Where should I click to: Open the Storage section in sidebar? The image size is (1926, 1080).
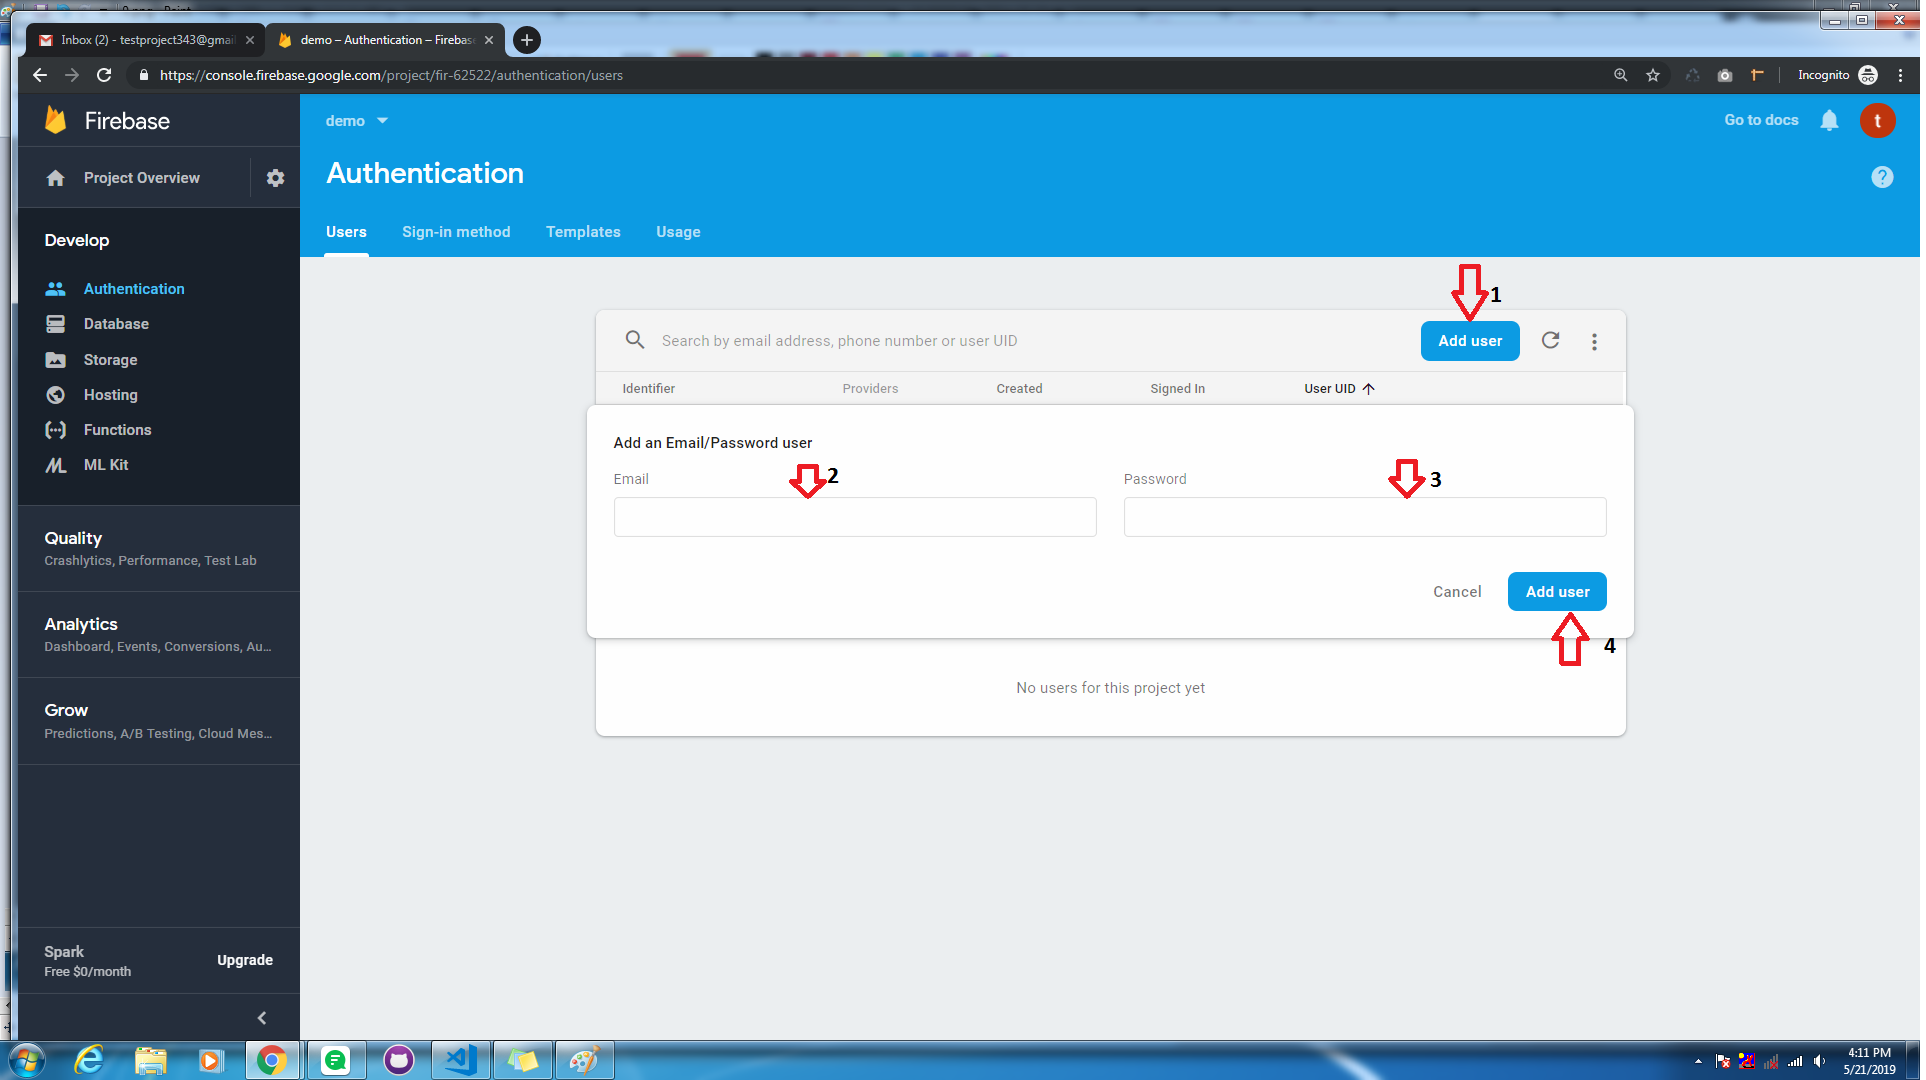[110, 360]
